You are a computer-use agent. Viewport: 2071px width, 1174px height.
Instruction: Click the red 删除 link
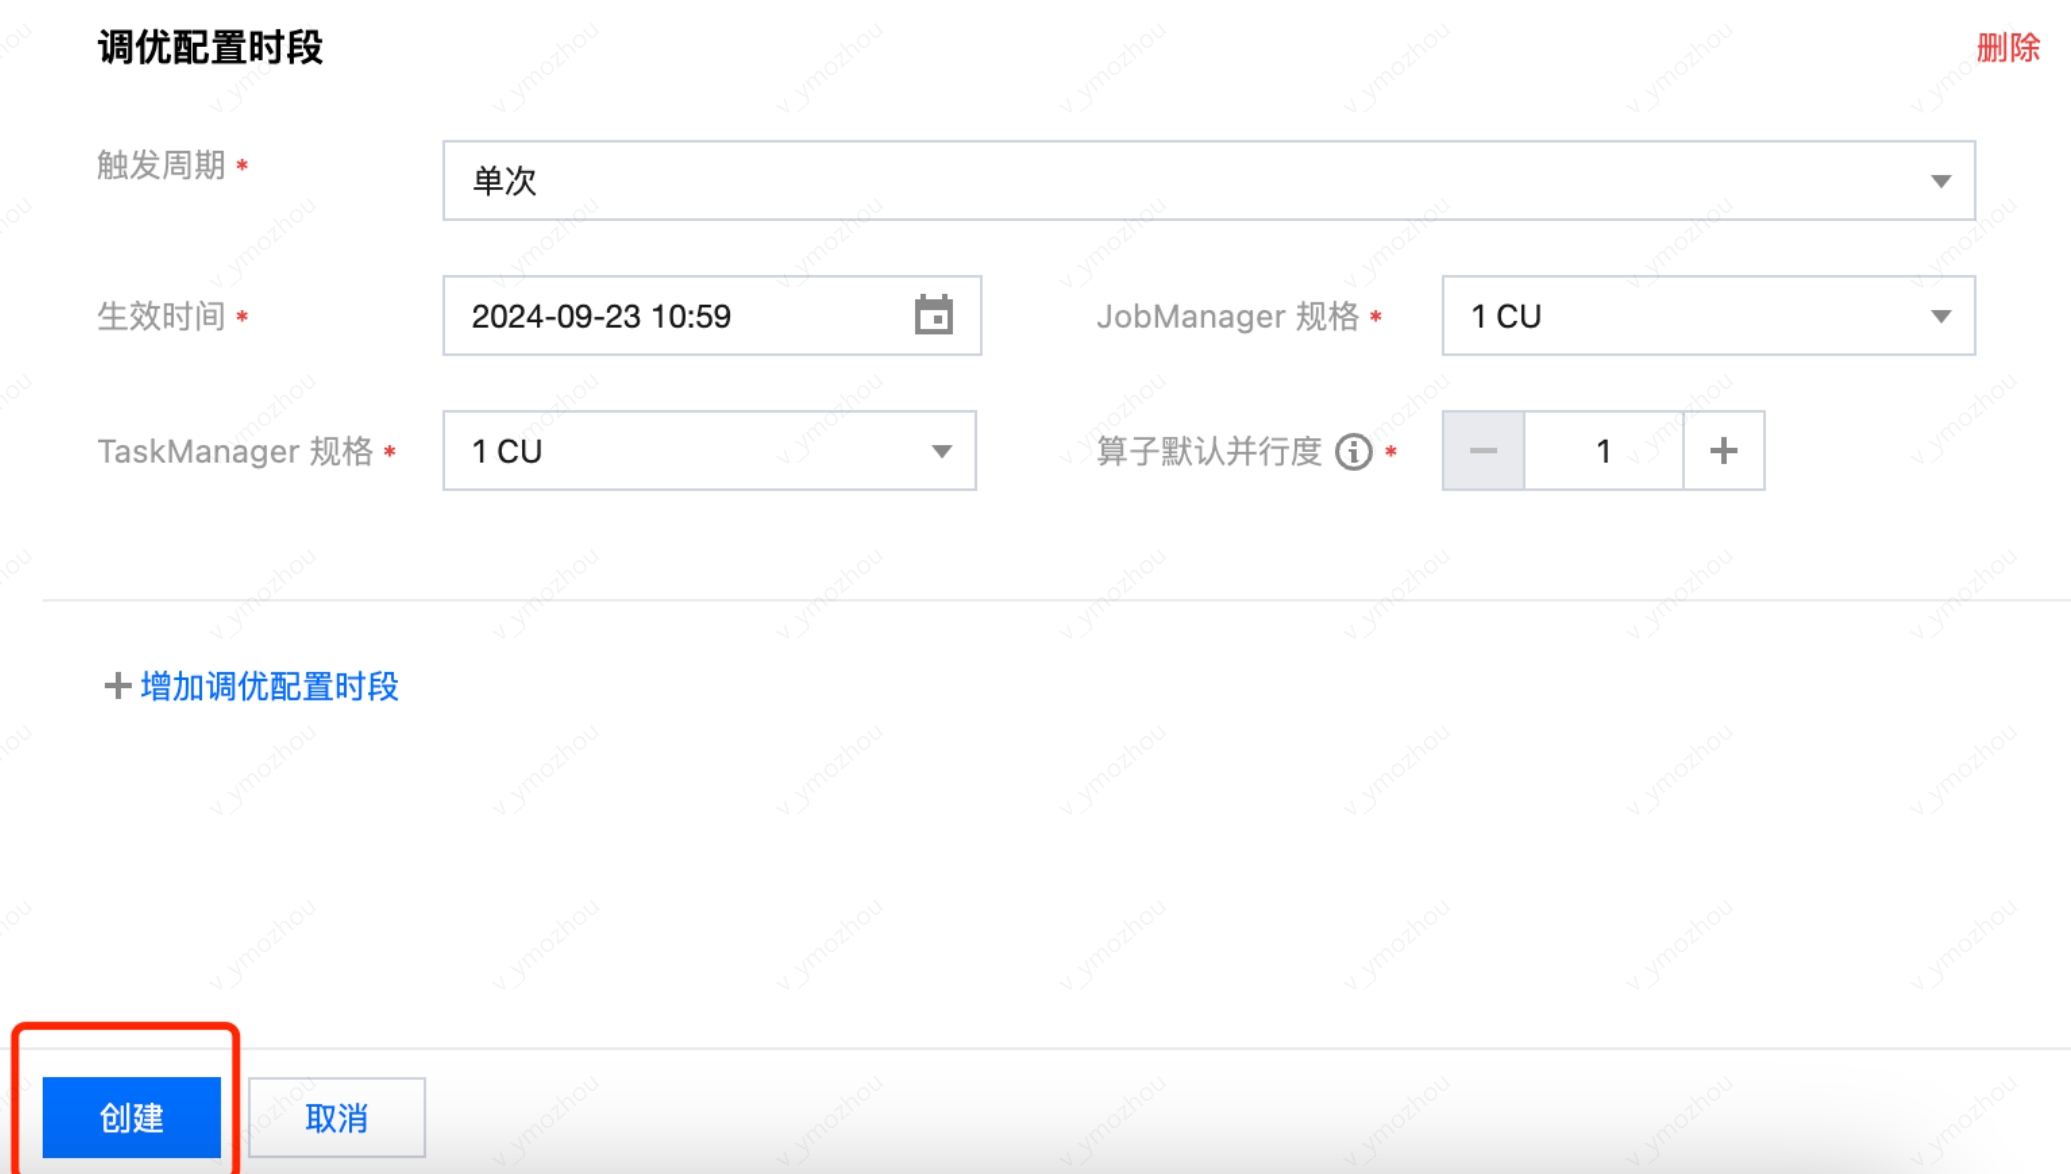[2007, 47]
